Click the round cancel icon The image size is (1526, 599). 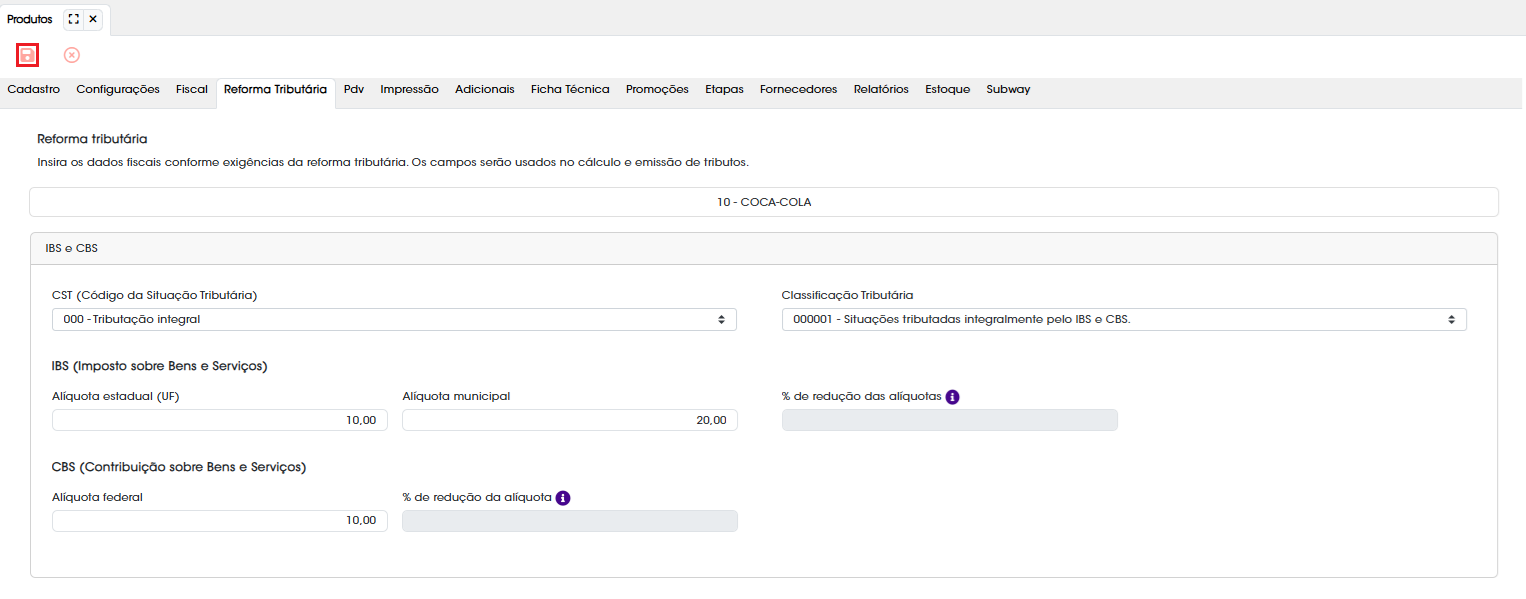72,55
